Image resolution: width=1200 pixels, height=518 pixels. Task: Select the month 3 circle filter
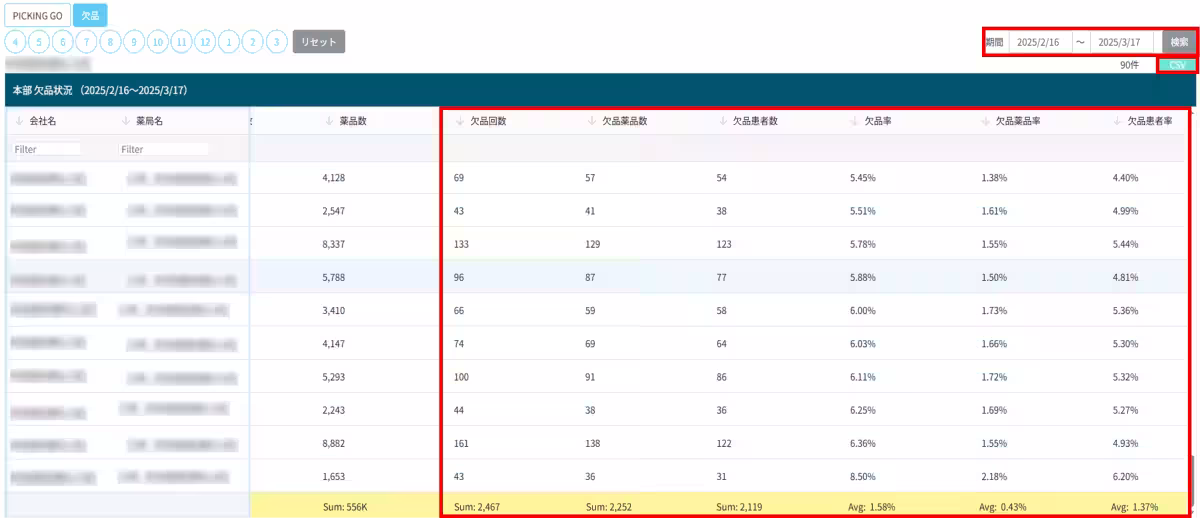tap(277, 42)
